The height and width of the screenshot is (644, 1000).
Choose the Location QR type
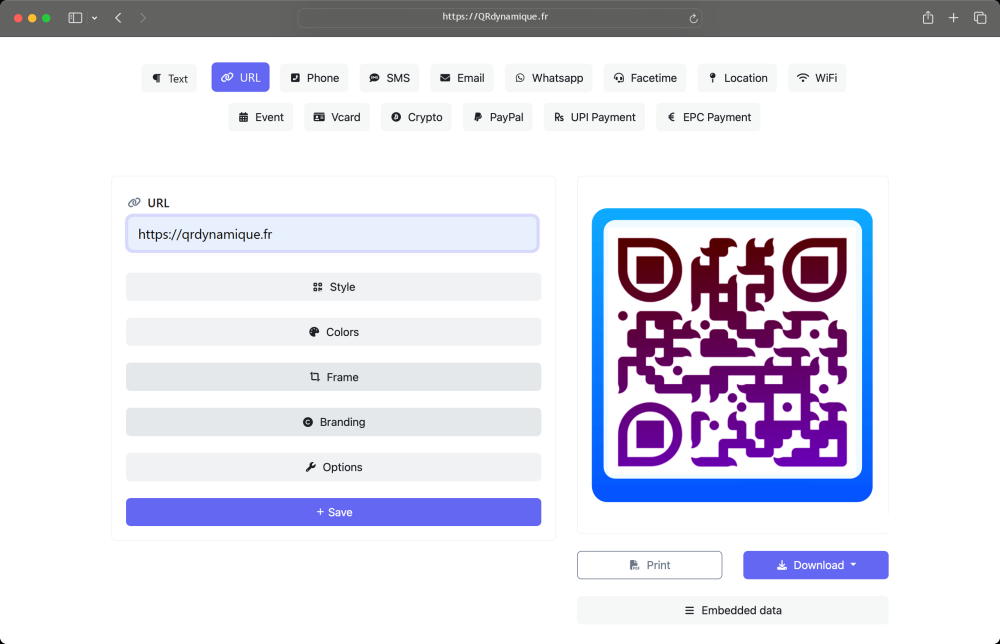tap(737, 78)
